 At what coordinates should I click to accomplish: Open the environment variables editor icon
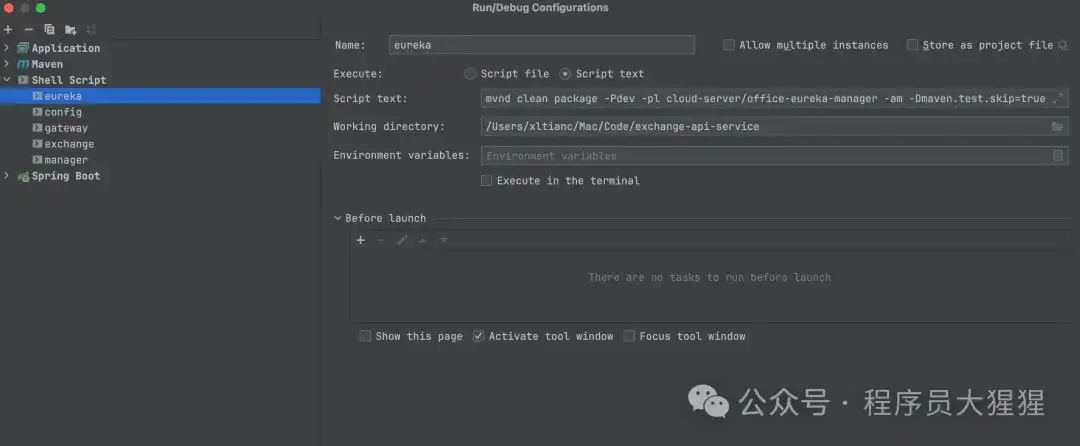click(x=1057, y=156)
